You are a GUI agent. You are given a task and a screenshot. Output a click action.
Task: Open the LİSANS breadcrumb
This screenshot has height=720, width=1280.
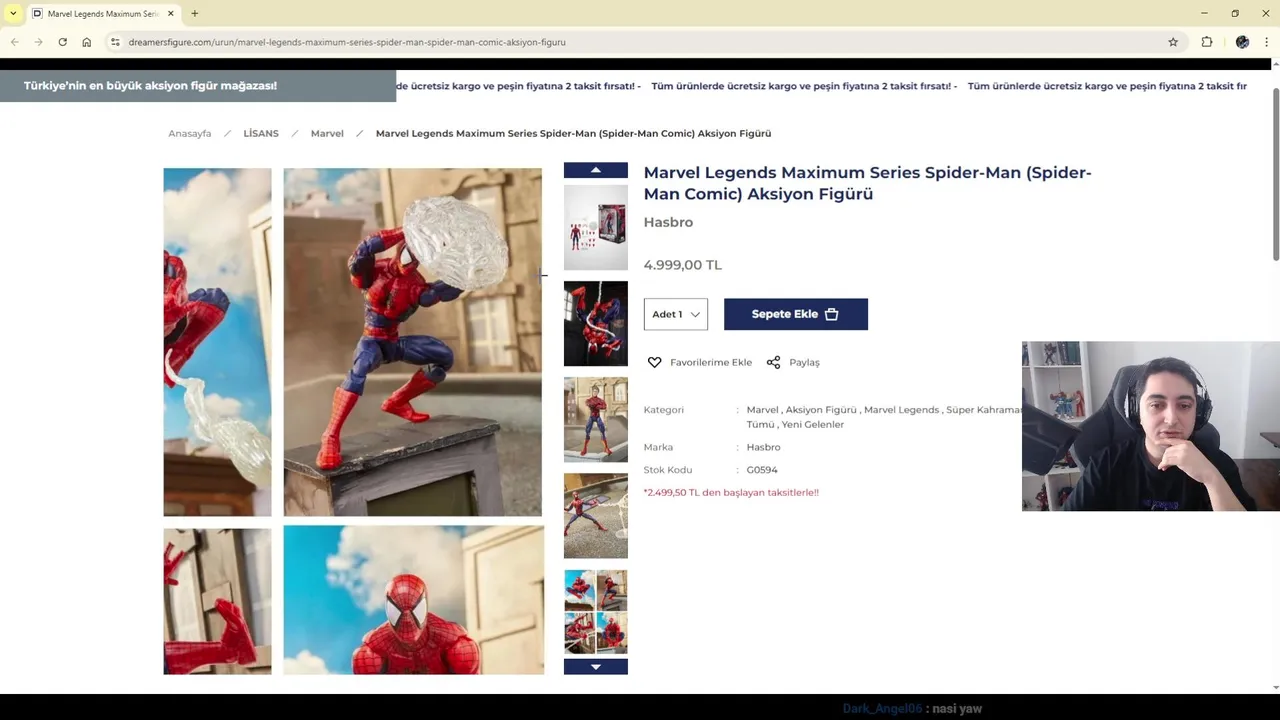pyautogui.click(x=261, y=133)
